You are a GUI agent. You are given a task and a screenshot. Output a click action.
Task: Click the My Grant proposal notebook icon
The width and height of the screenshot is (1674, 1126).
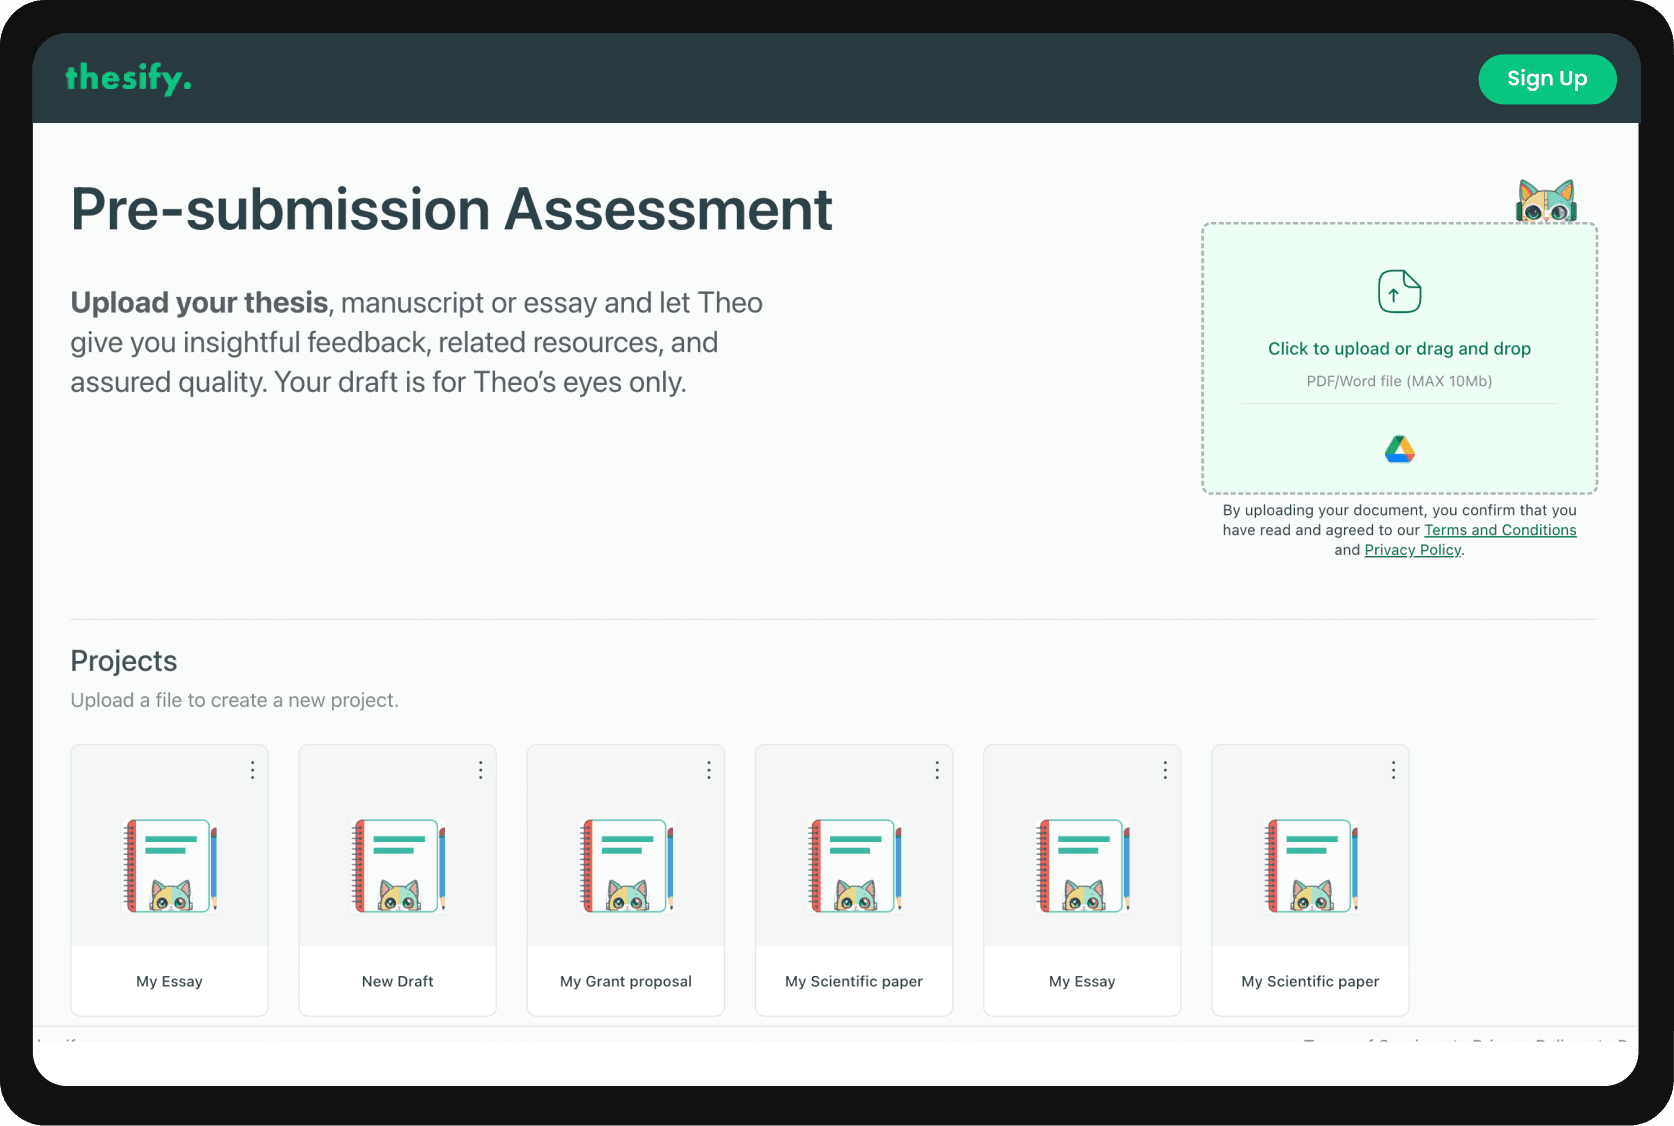[625, 866]
